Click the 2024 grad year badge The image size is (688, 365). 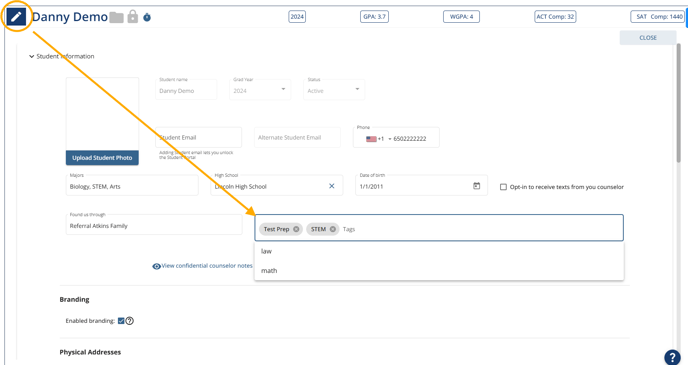(x=297, y=17)
